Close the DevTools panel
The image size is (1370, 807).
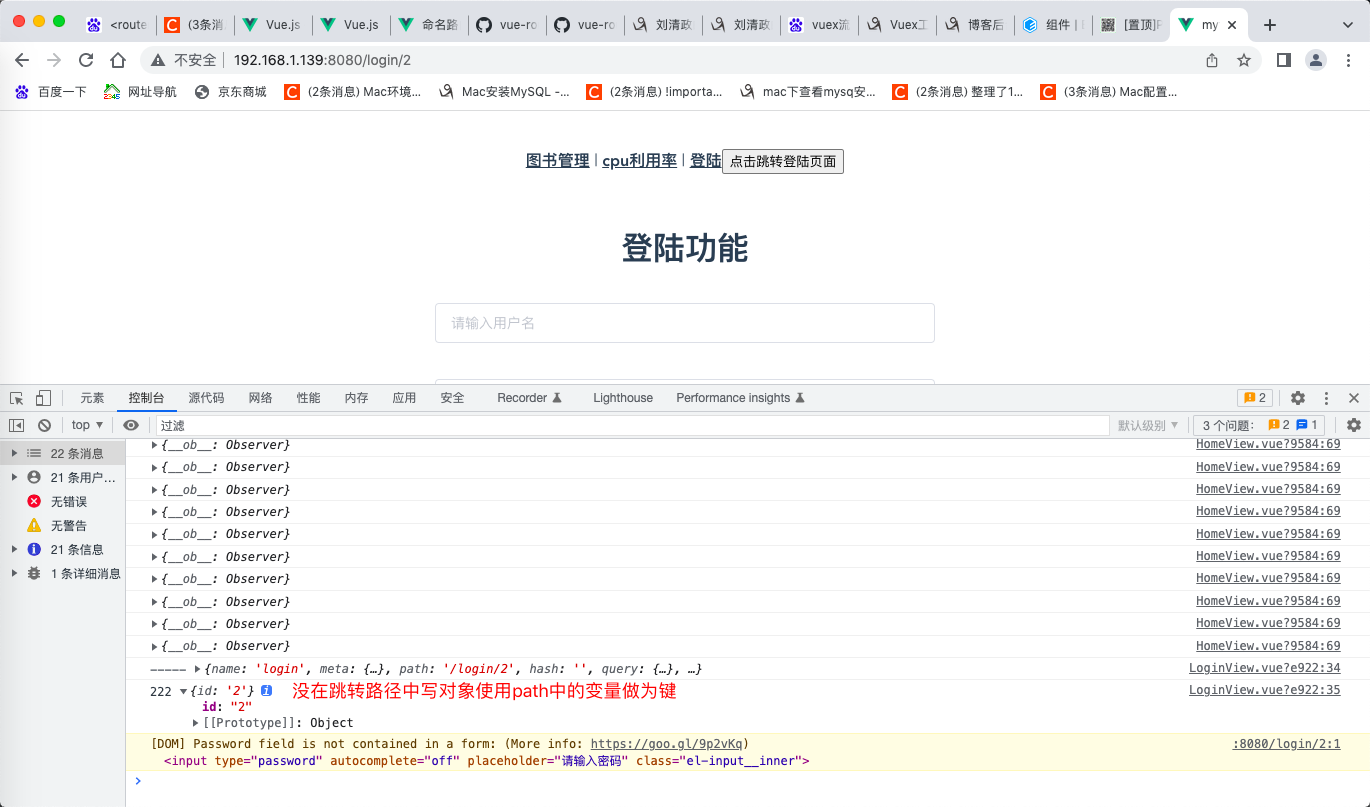(1354, 398)
